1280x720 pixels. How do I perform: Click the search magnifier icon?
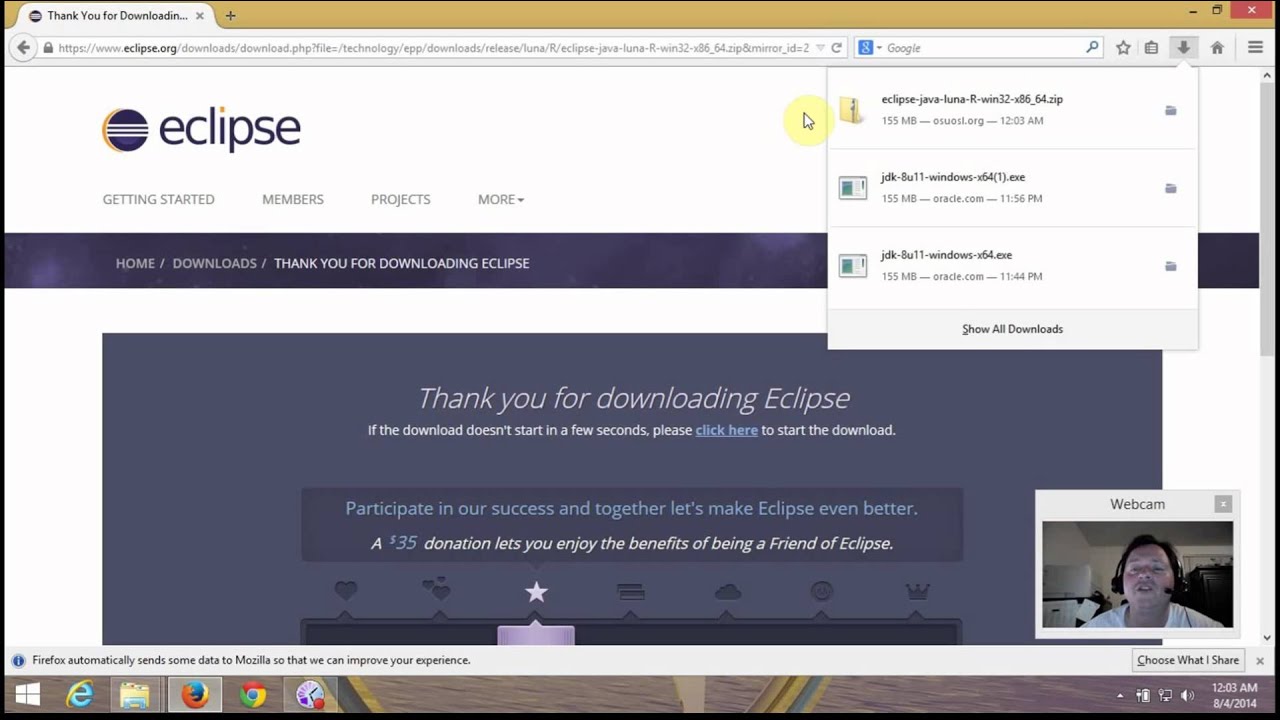coord(1092,47)
